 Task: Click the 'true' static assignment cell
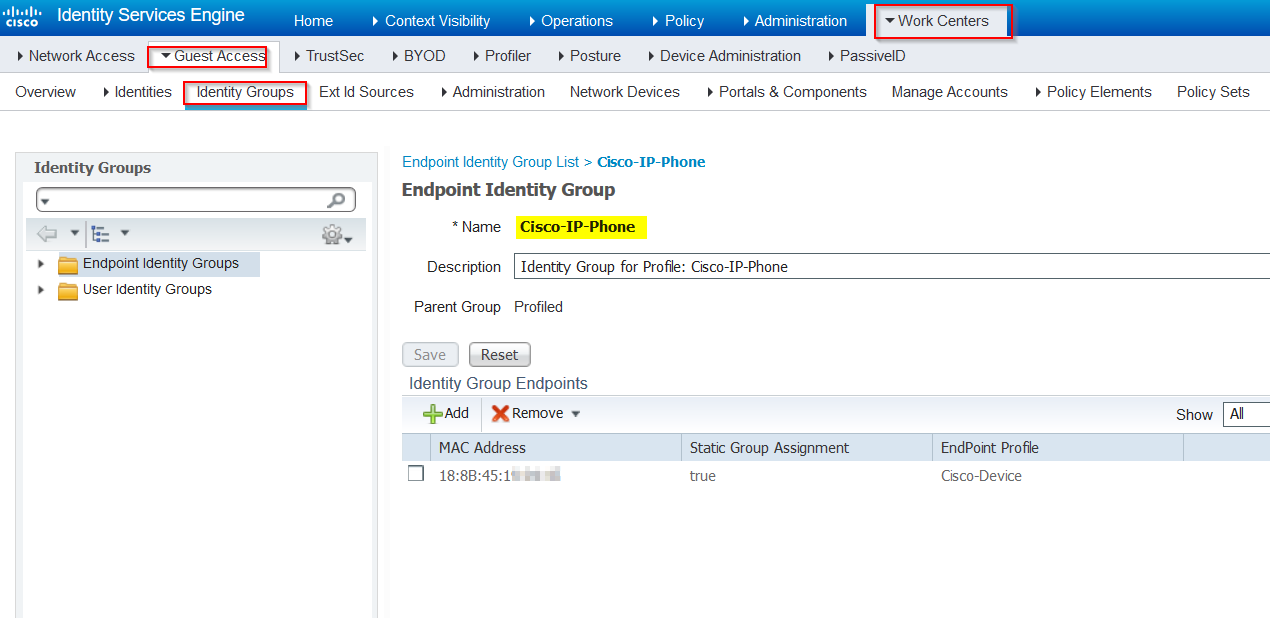[703, 476]
